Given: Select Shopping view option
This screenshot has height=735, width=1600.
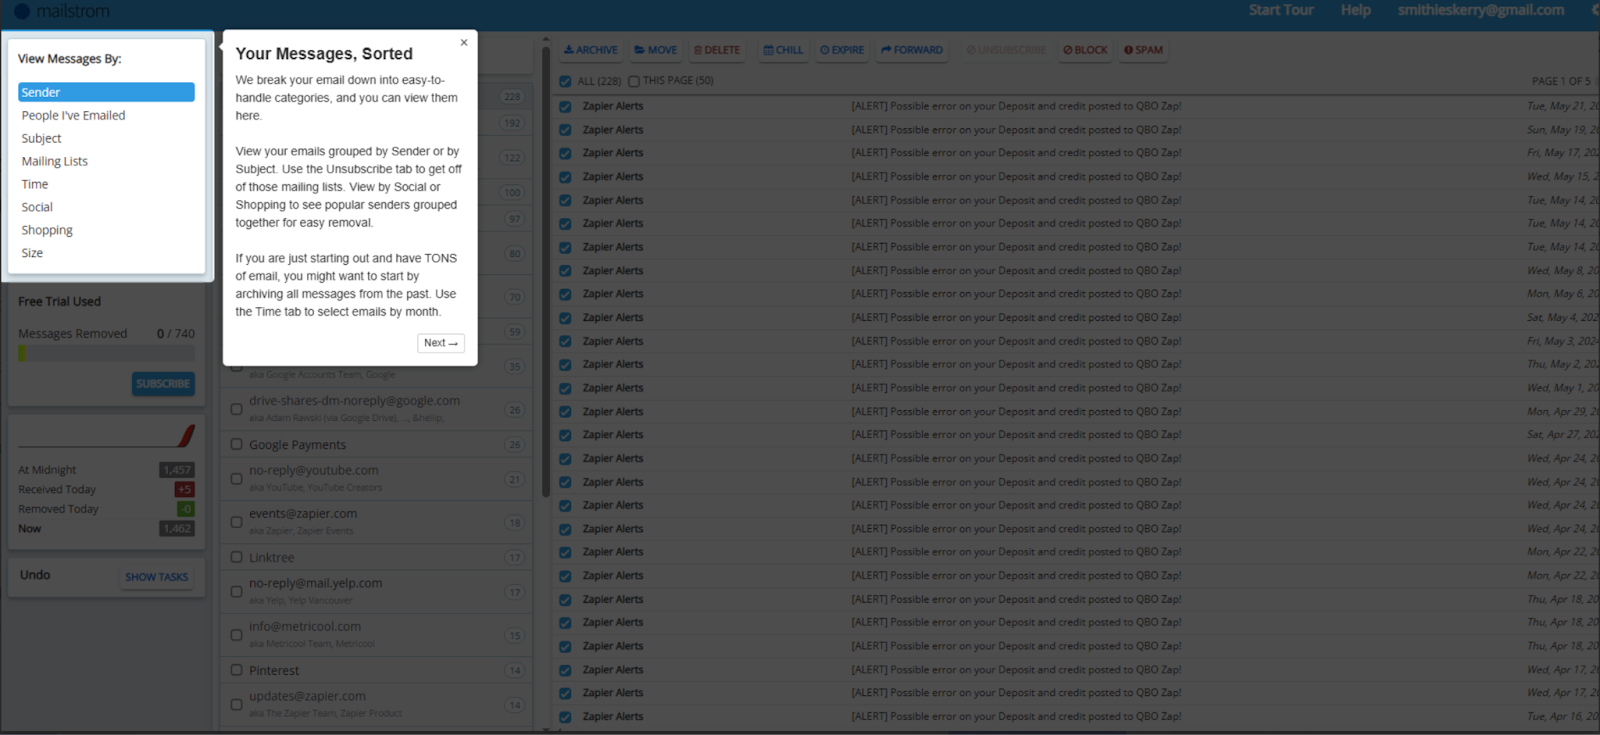Looking at the screenshot, I should [x=47, y=230].
